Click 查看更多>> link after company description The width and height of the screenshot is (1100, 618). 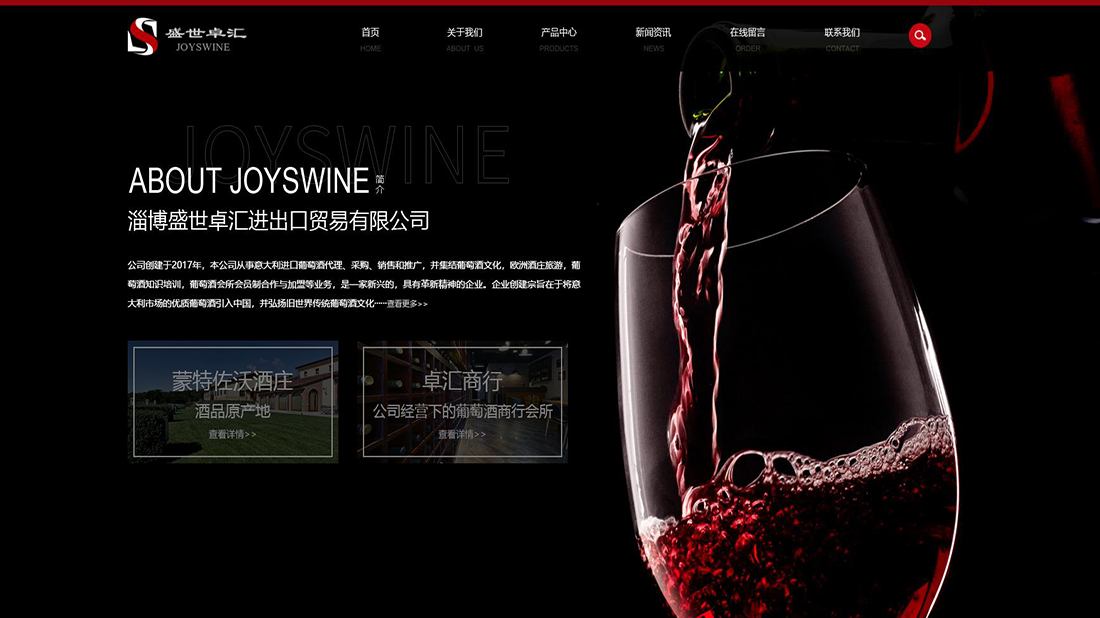(407, 304)
